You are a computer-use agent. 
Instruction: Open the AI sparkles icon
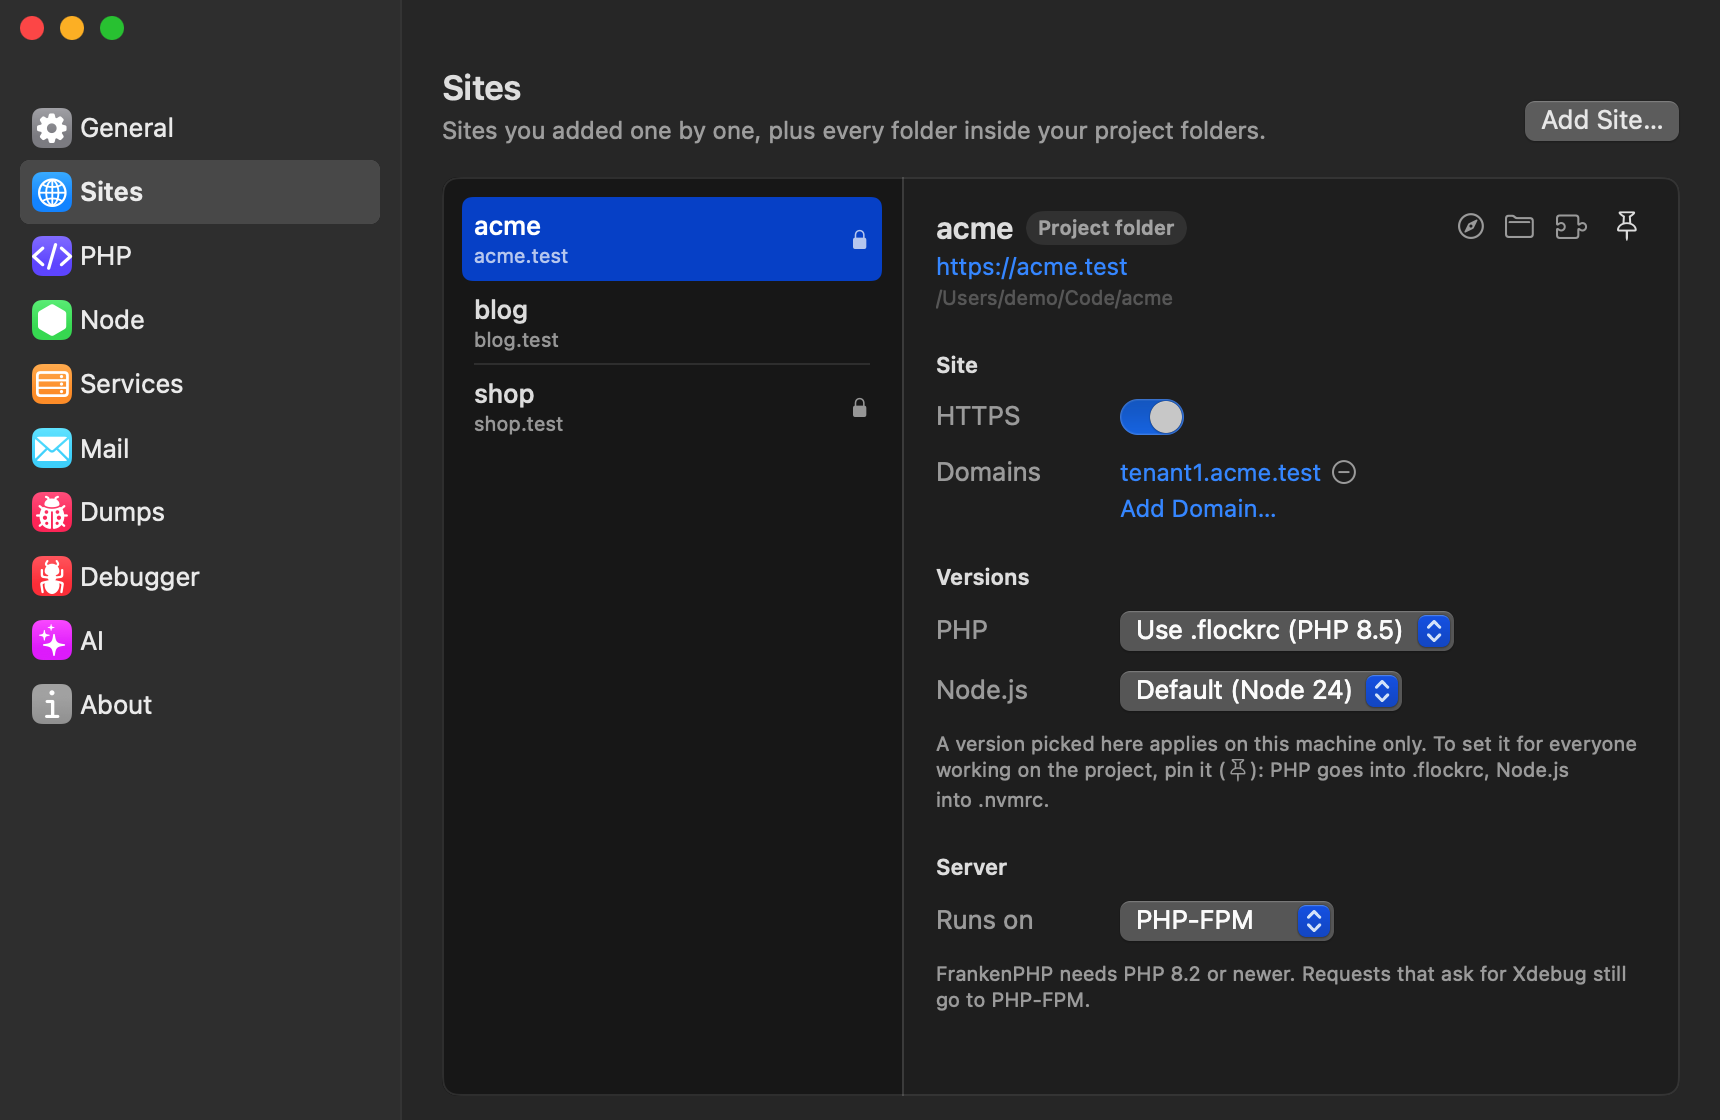(52, 640)
